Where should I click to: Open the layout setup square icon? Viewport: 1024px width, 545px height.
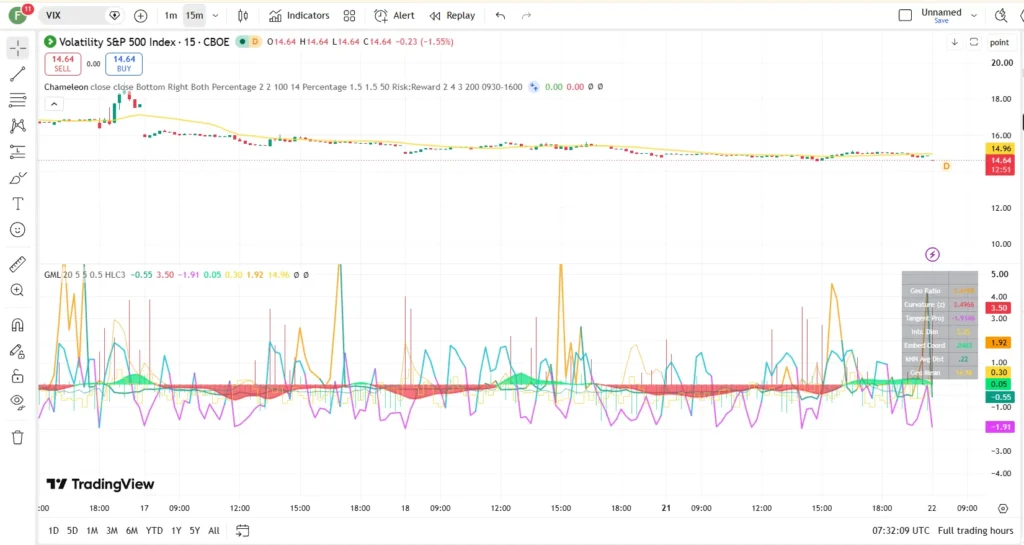pyautogui.click(x=905, y=15)
